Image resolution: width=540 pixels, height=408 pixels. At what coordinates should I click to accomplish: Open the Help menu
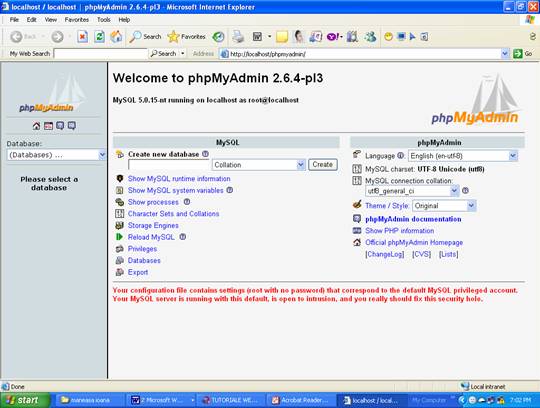coord(124,20)
